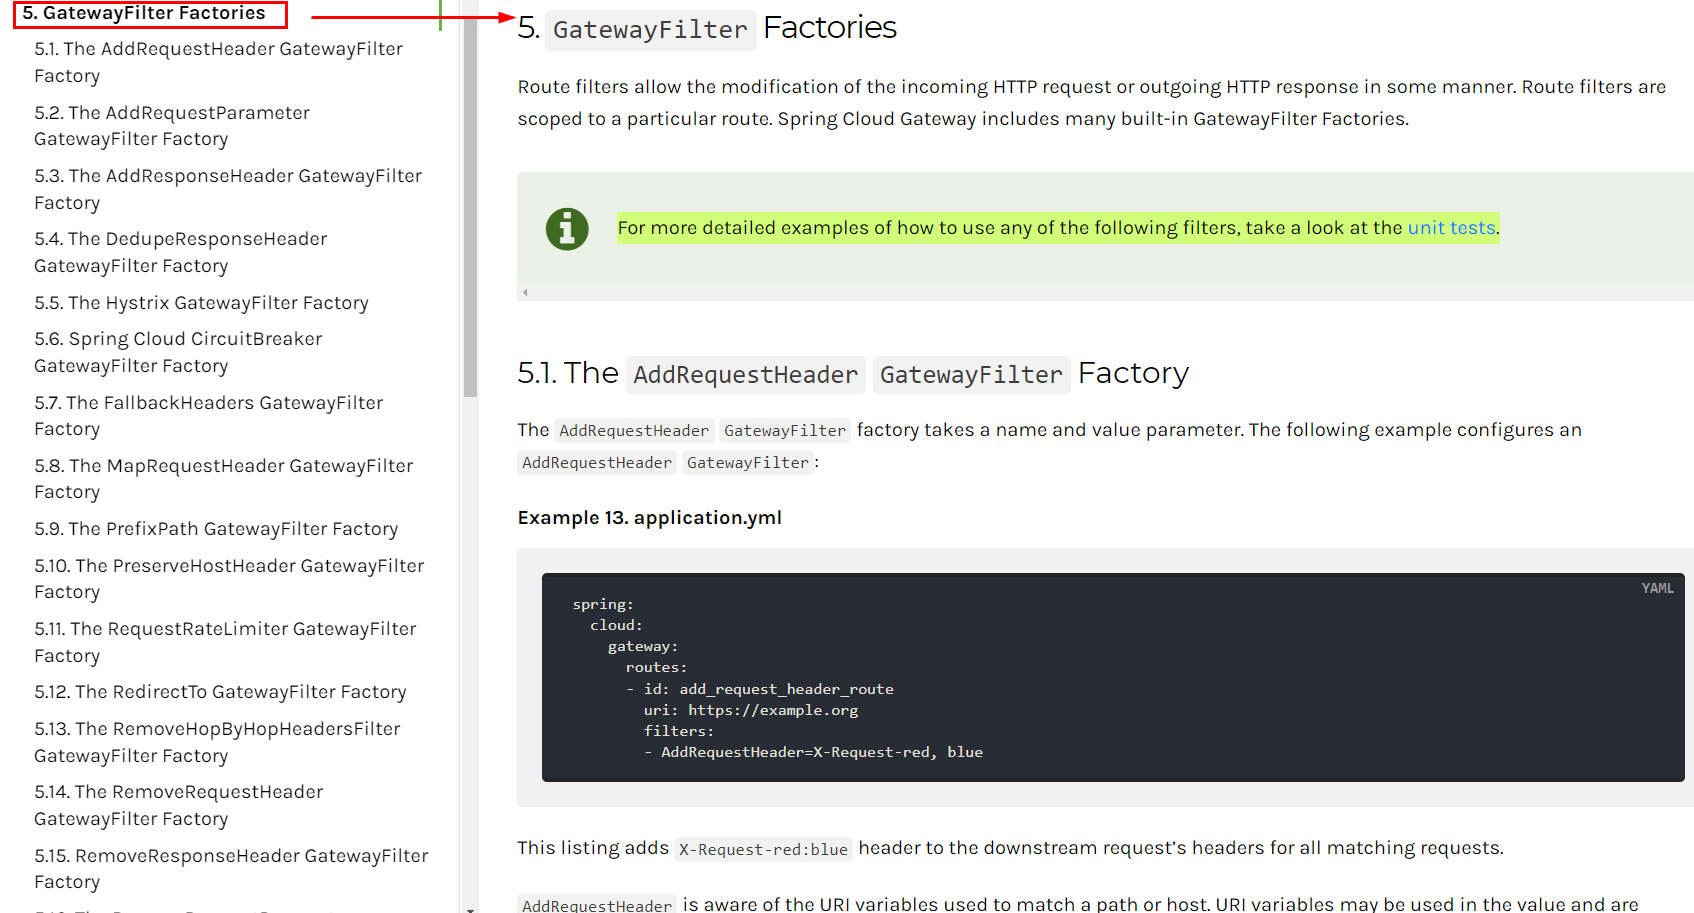Click the Example 13. application.yml caption

coord(650,518)
